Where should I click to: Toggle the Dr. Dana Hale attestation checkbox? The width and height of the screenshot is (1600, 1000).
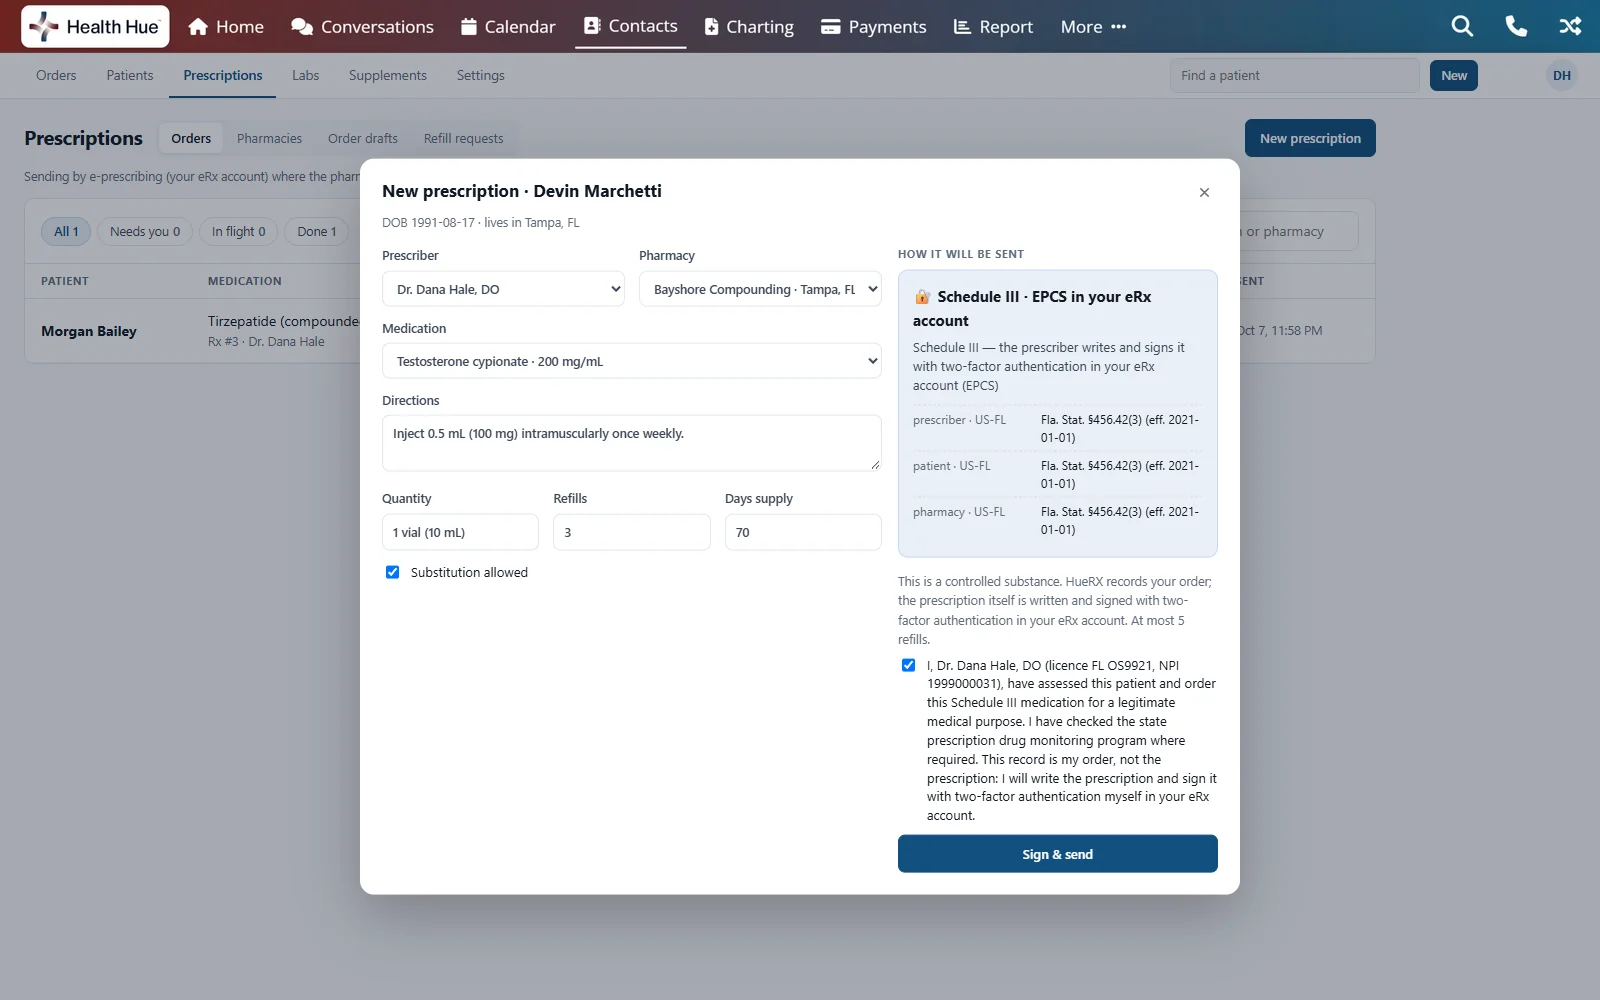908,665
